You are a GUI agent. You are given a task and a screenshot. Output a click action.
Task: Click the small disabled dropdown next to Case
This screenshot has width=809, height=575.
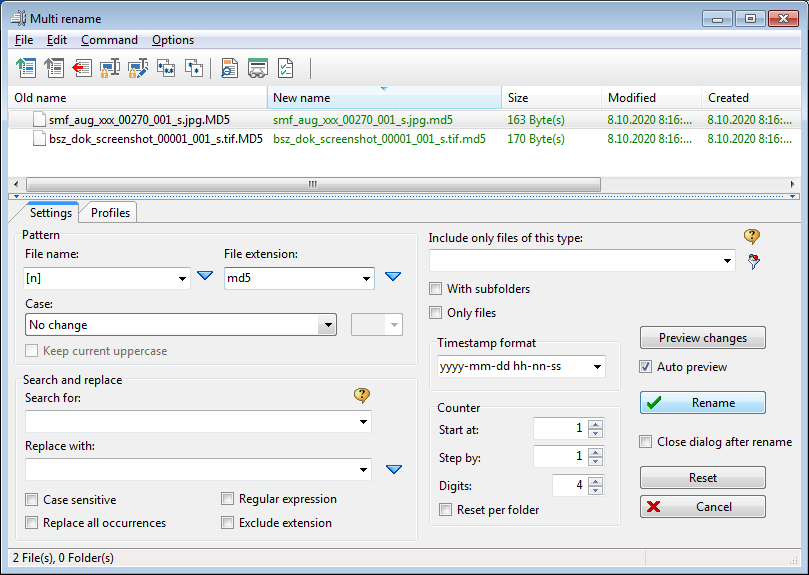tap(377, 325)
